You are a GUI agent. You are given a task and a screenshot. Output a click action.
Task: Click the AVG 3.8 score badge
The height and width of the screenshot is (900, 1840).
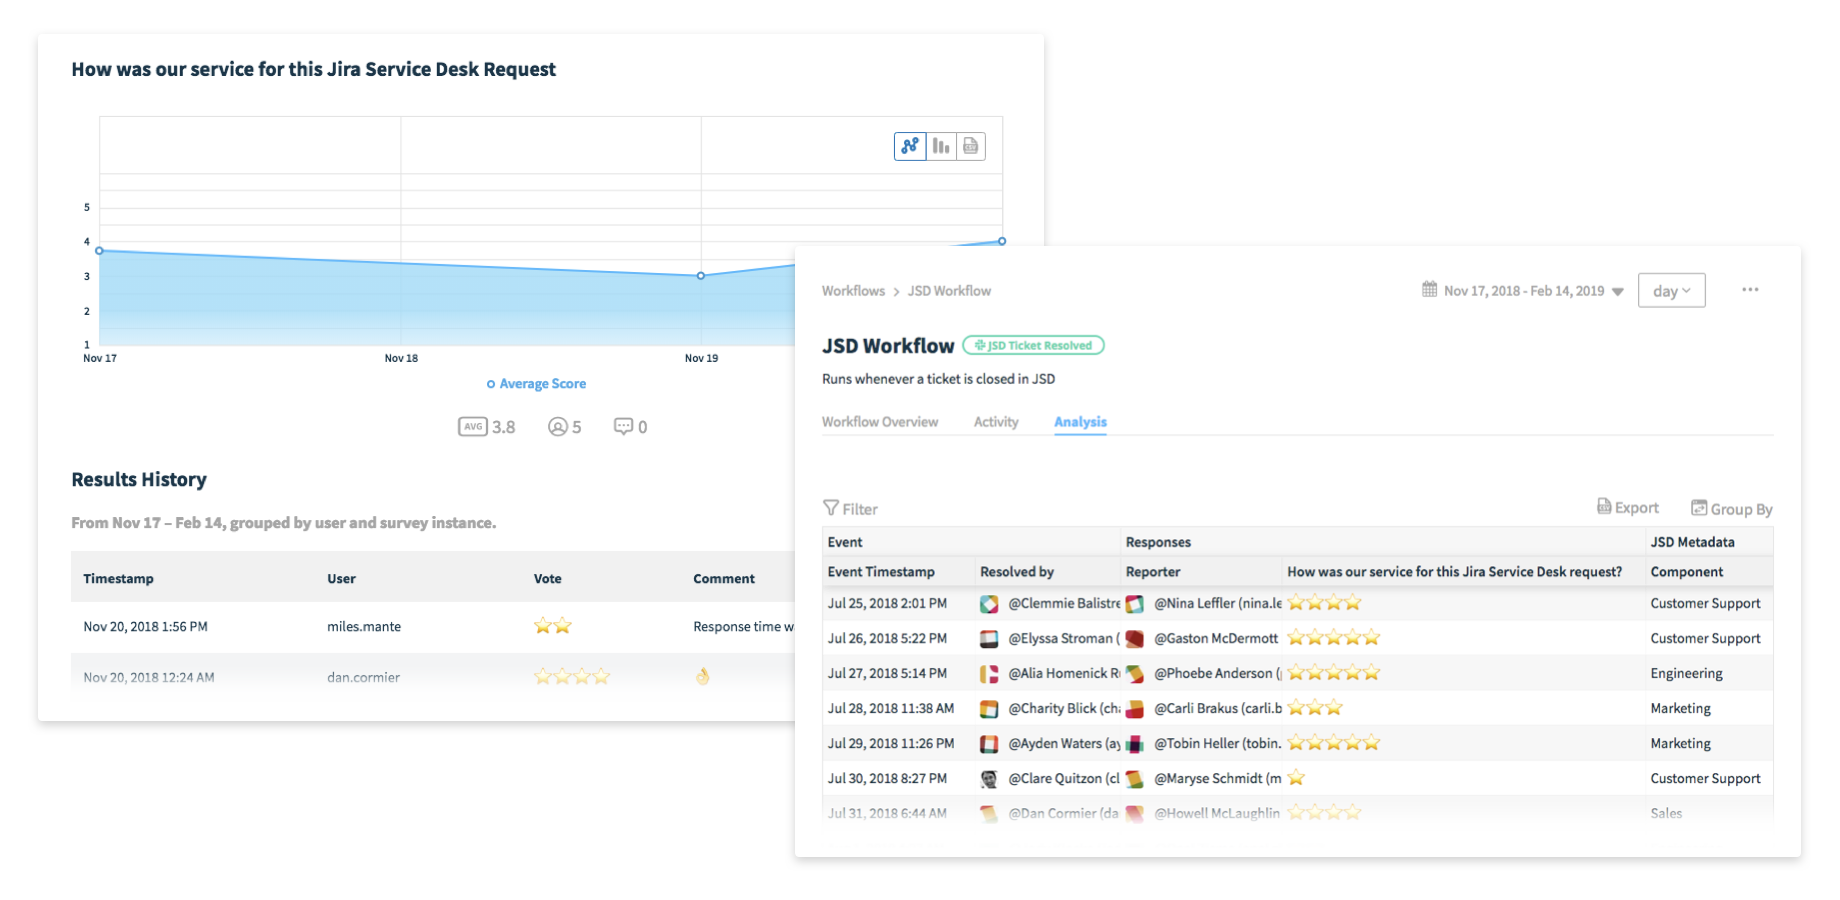[486, 427]
